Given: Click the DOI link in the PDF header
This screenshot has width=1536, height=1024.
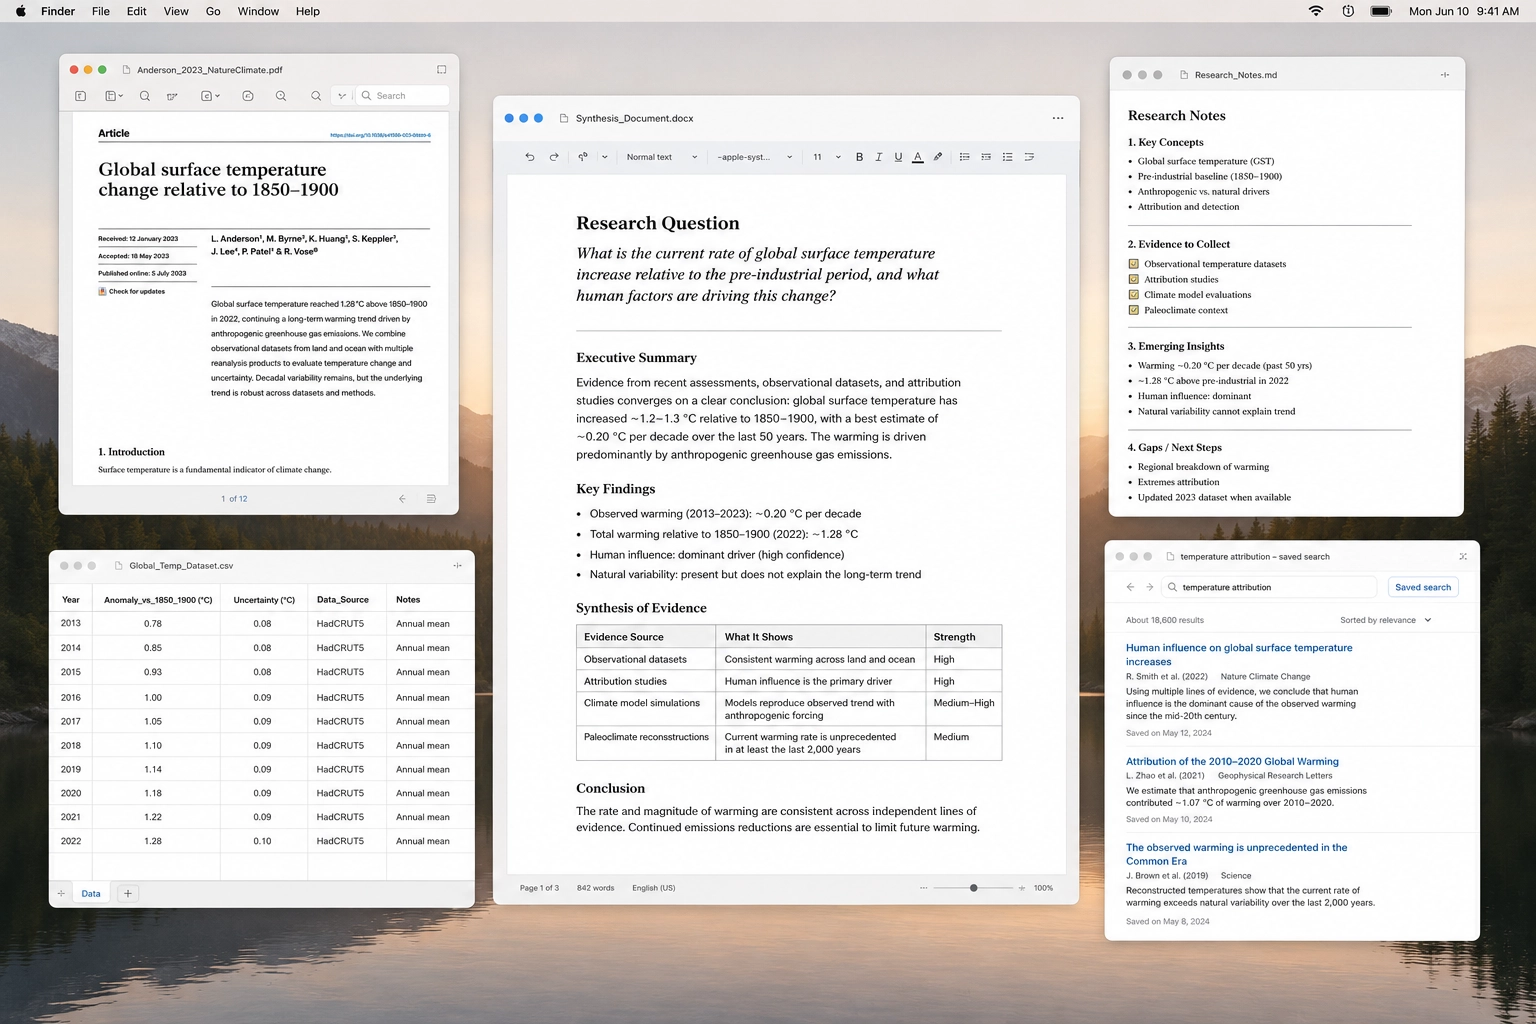Looking at the screenshot, I should pos(380,135).
